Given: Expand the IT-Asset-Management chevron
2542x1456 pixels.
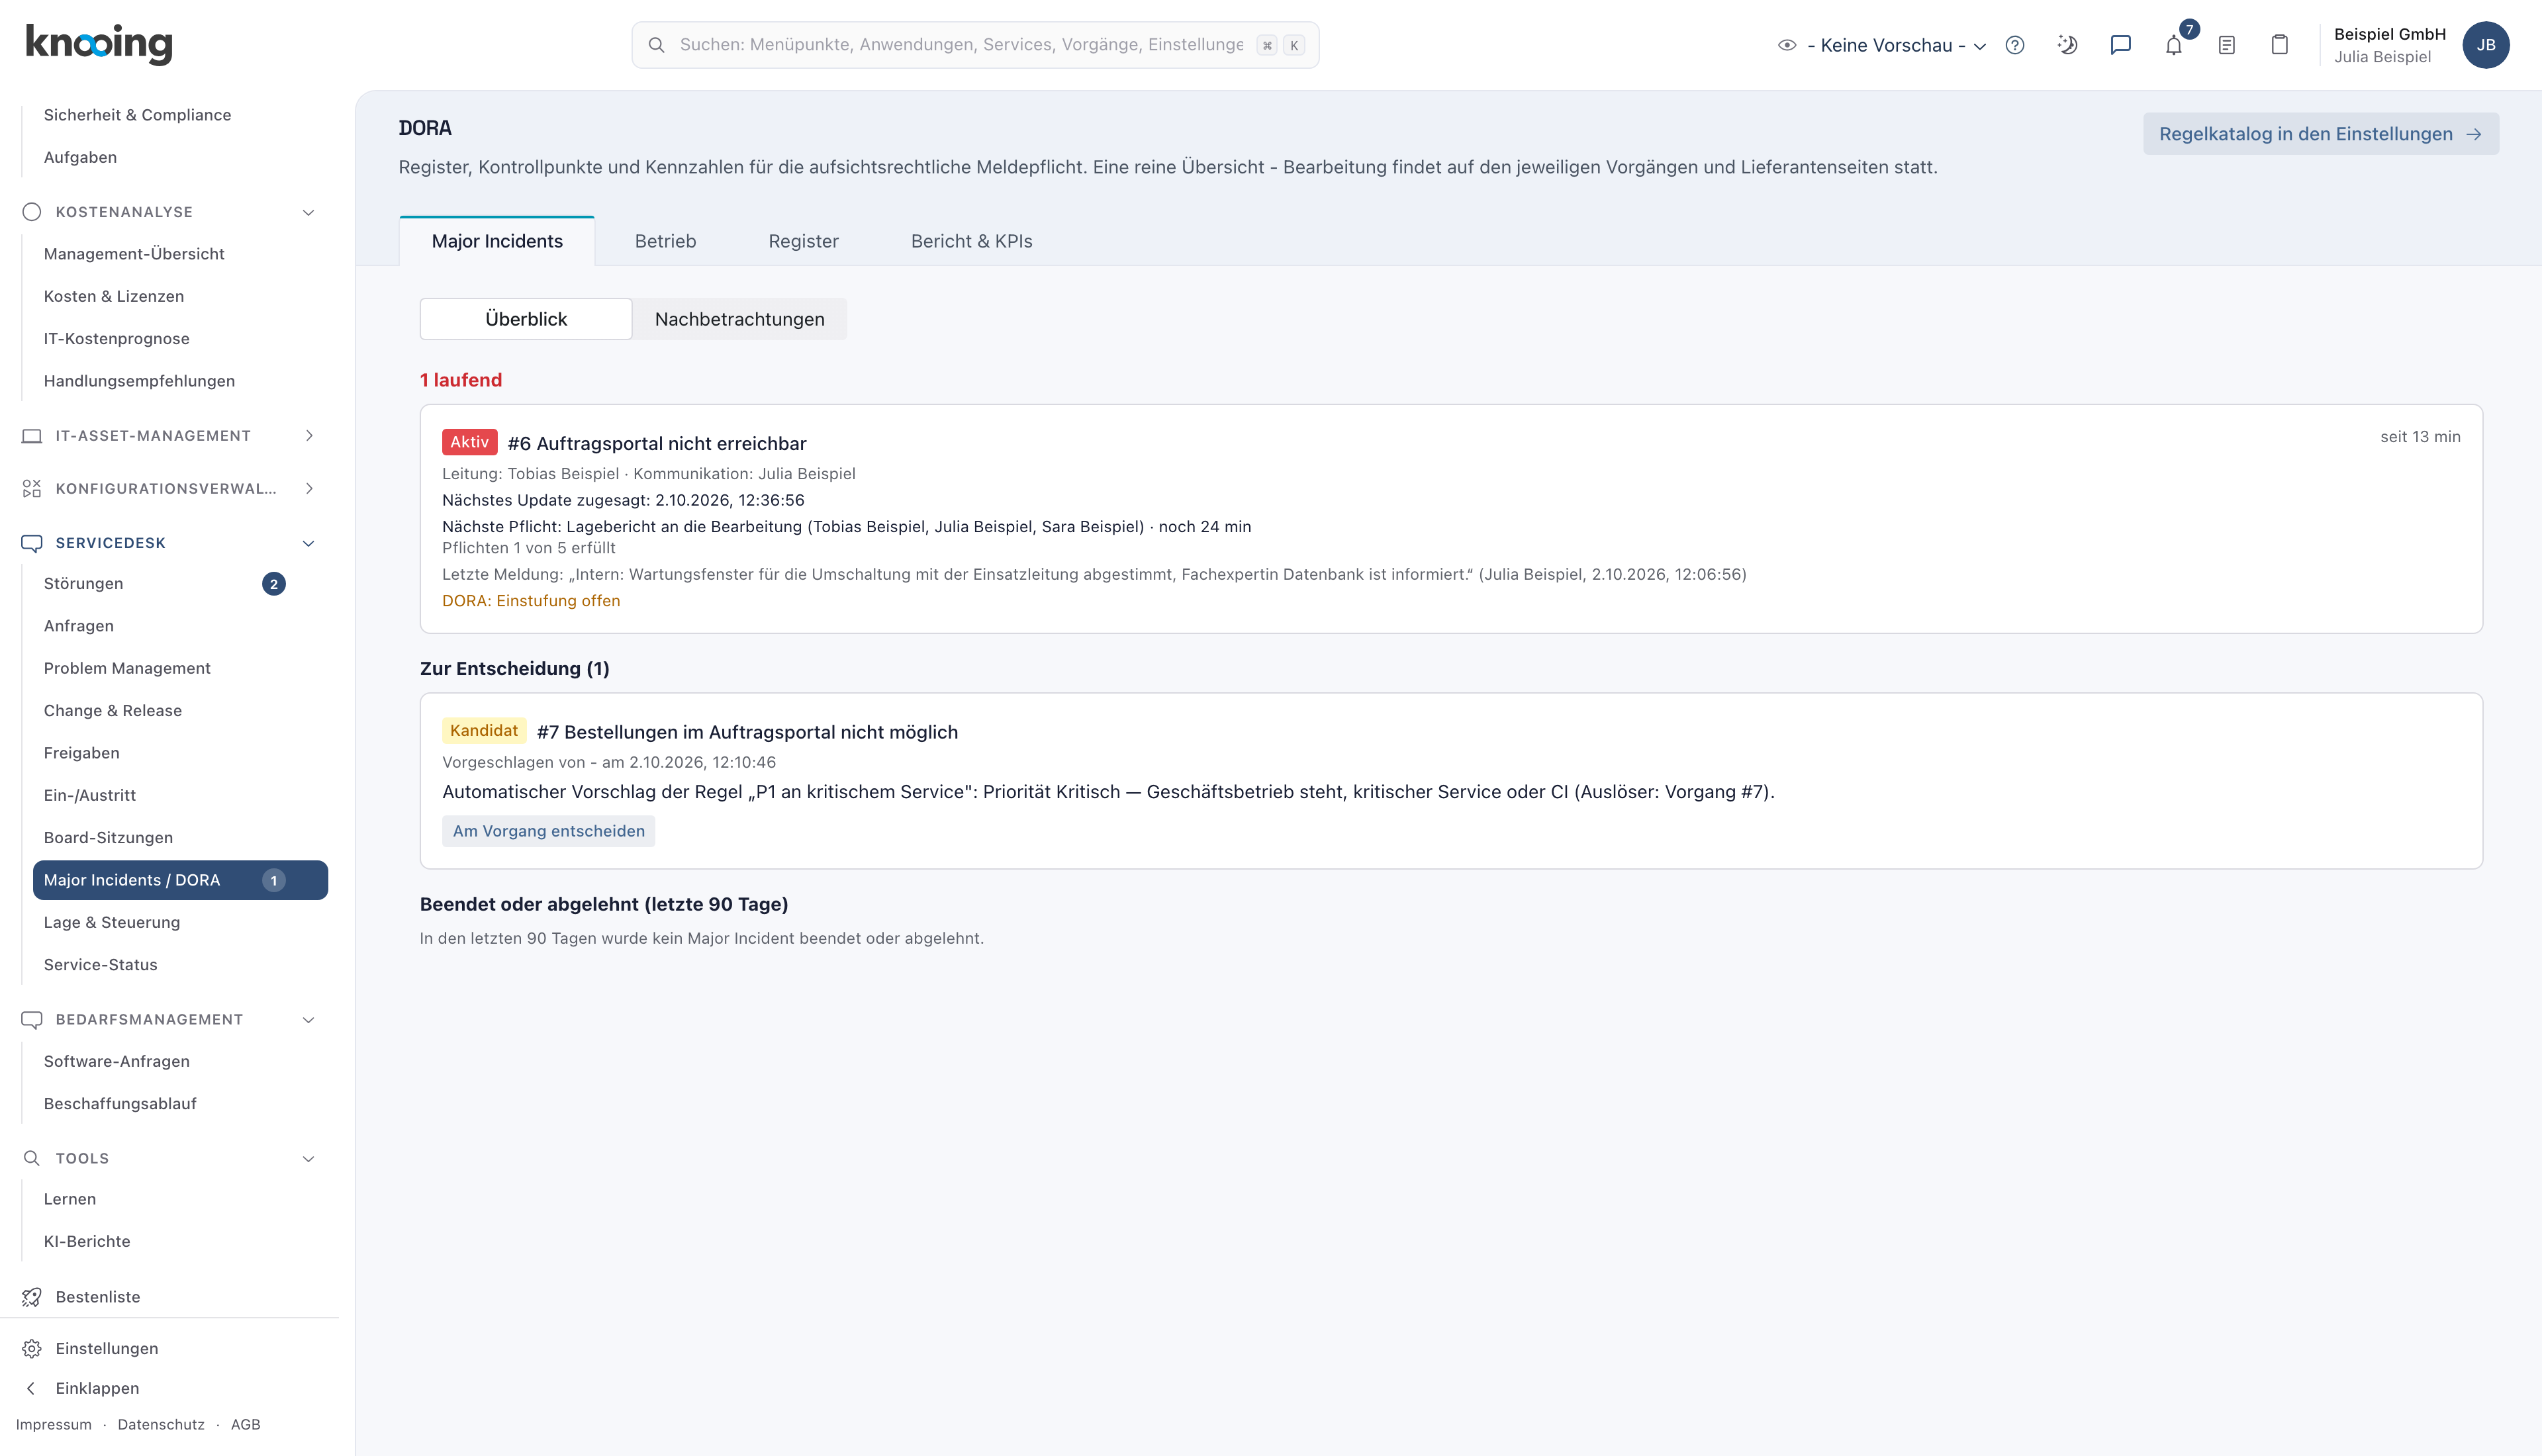Looking at the screenshot, I should [x=309, y=436].
